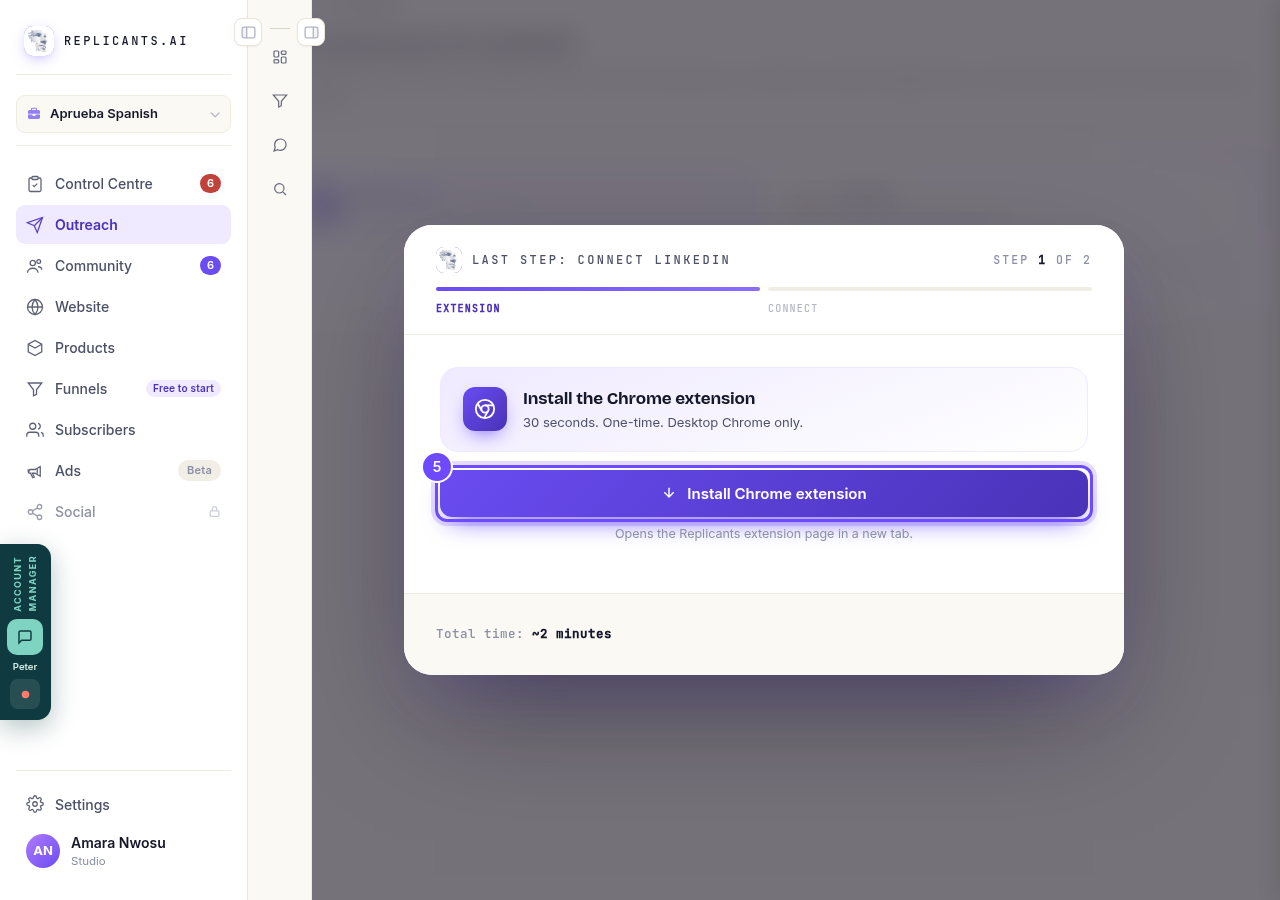Click the Control Centre clipboard icon

[x=35, y=184]
